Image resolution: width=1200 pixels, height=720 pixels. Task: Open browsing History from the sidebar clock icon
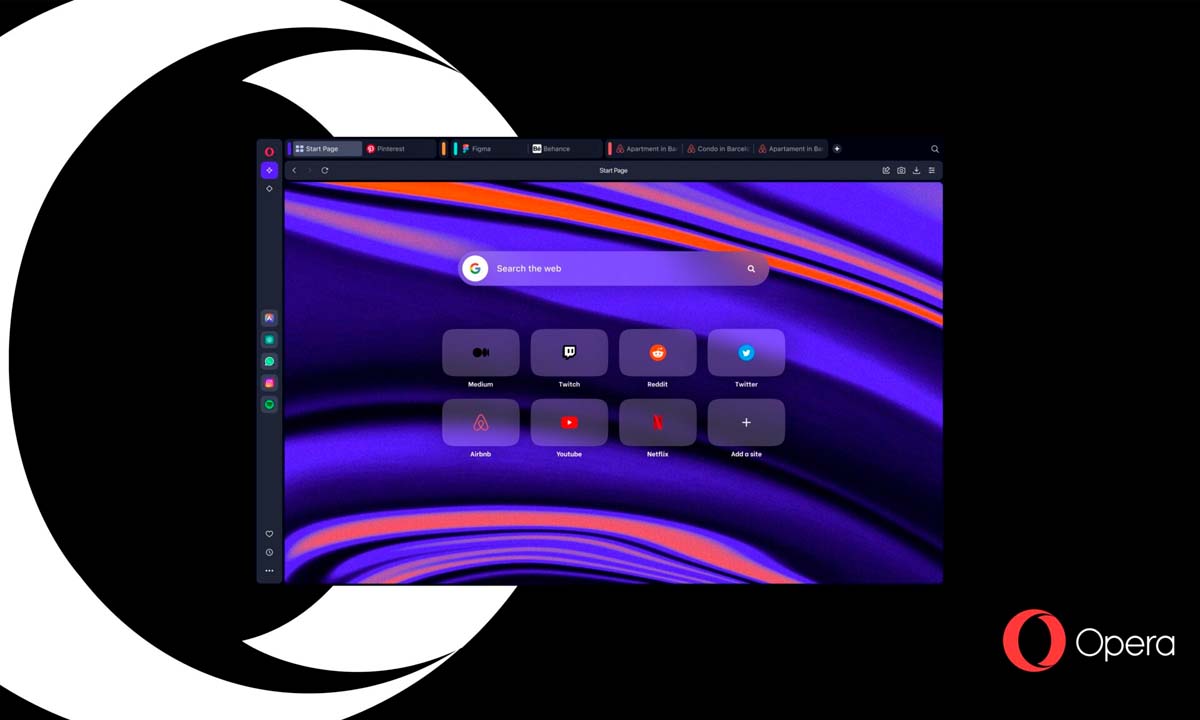tap(268, 550)
